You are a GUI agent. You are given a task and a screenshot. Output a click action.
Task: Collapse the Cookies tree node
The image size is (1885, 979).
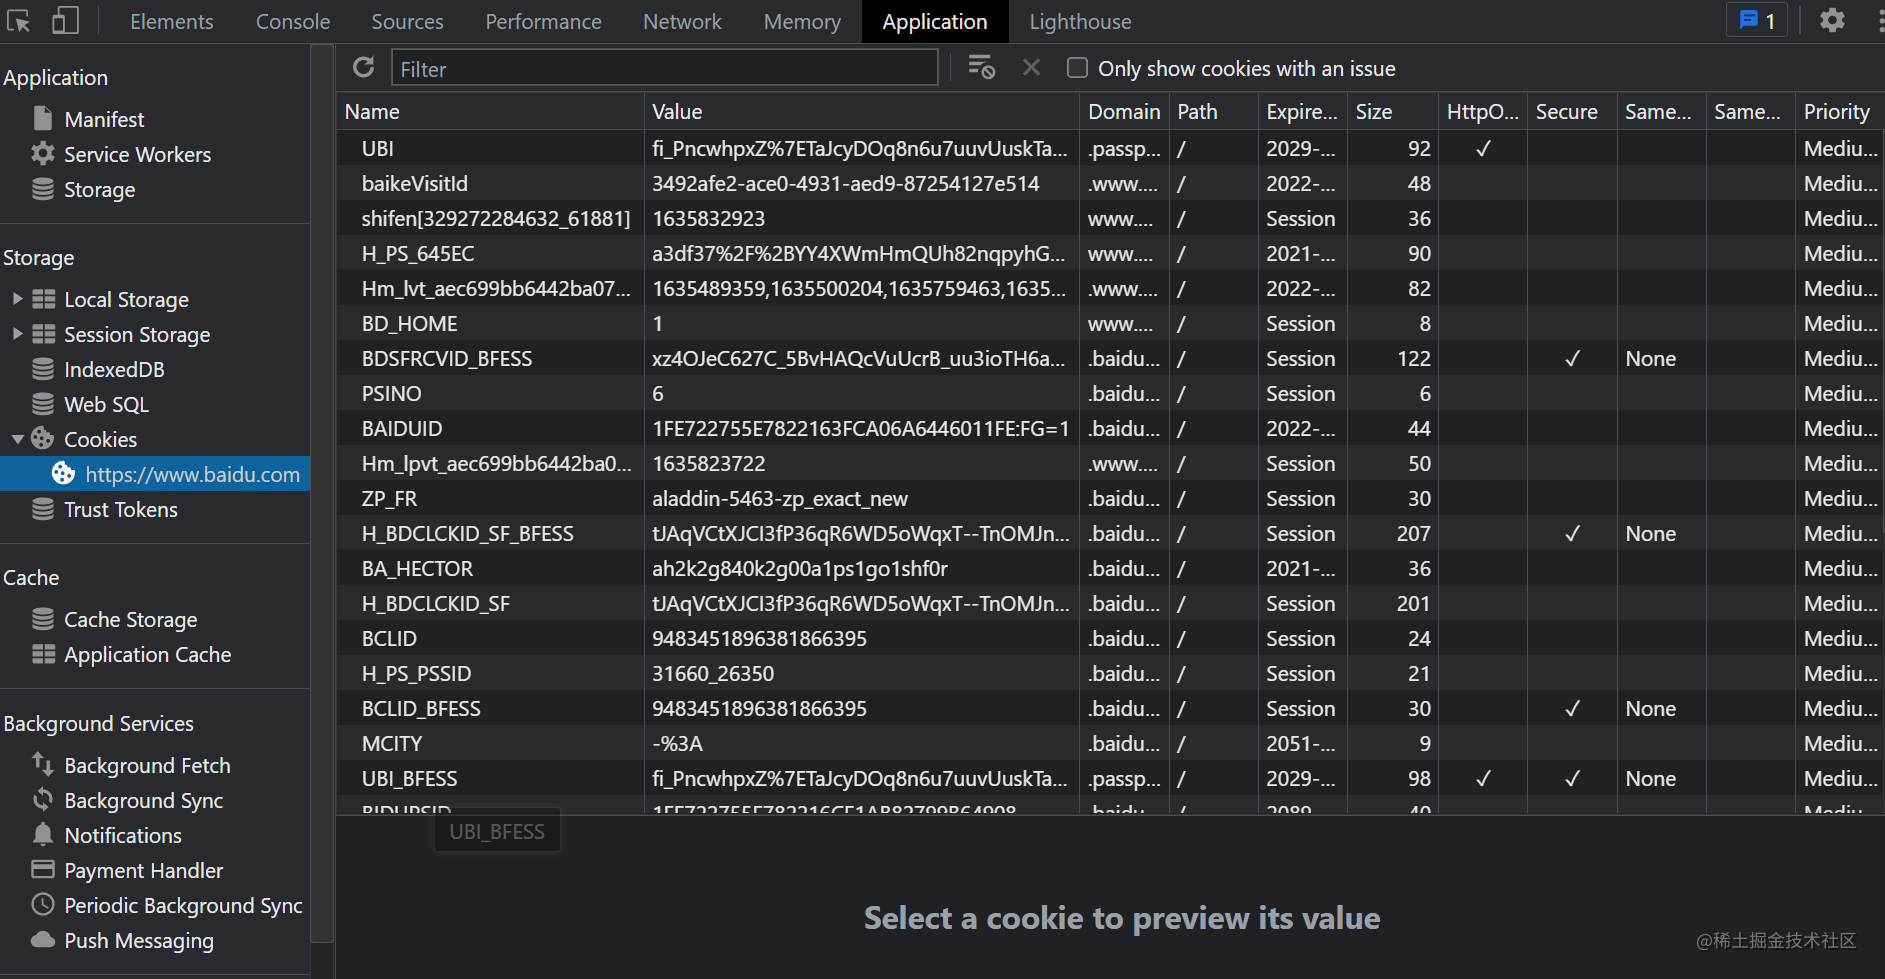pyautogui.click(x=17, y=439)
